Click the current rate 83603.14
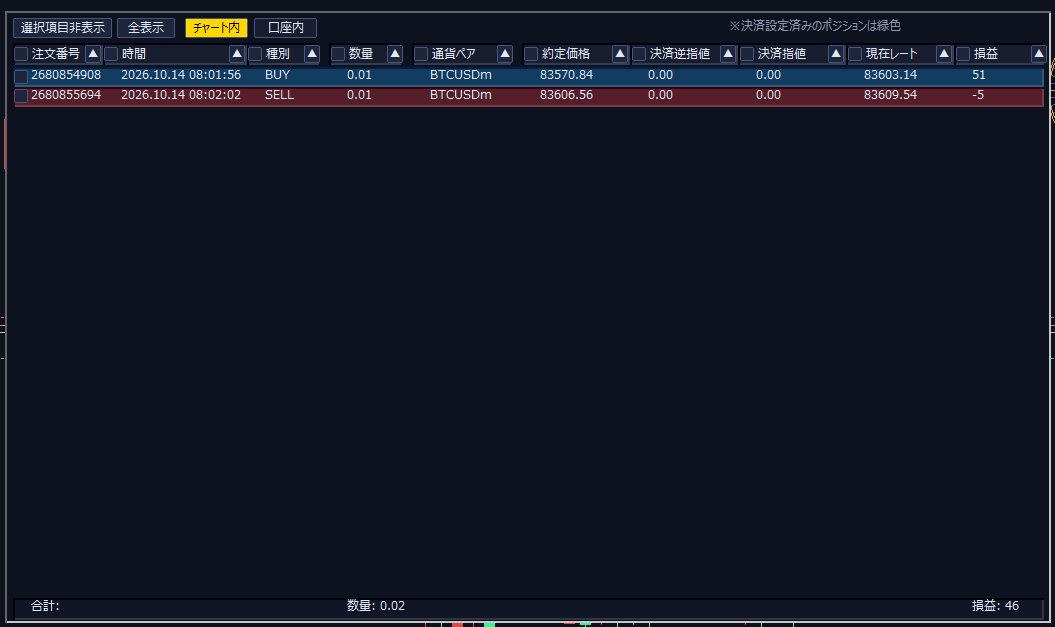 pyautogui.click(x=890, y=75)
